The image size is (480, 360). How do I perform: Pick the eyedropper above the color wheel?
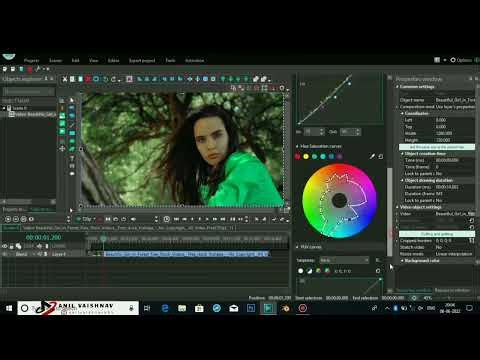[x=372, y=156]
